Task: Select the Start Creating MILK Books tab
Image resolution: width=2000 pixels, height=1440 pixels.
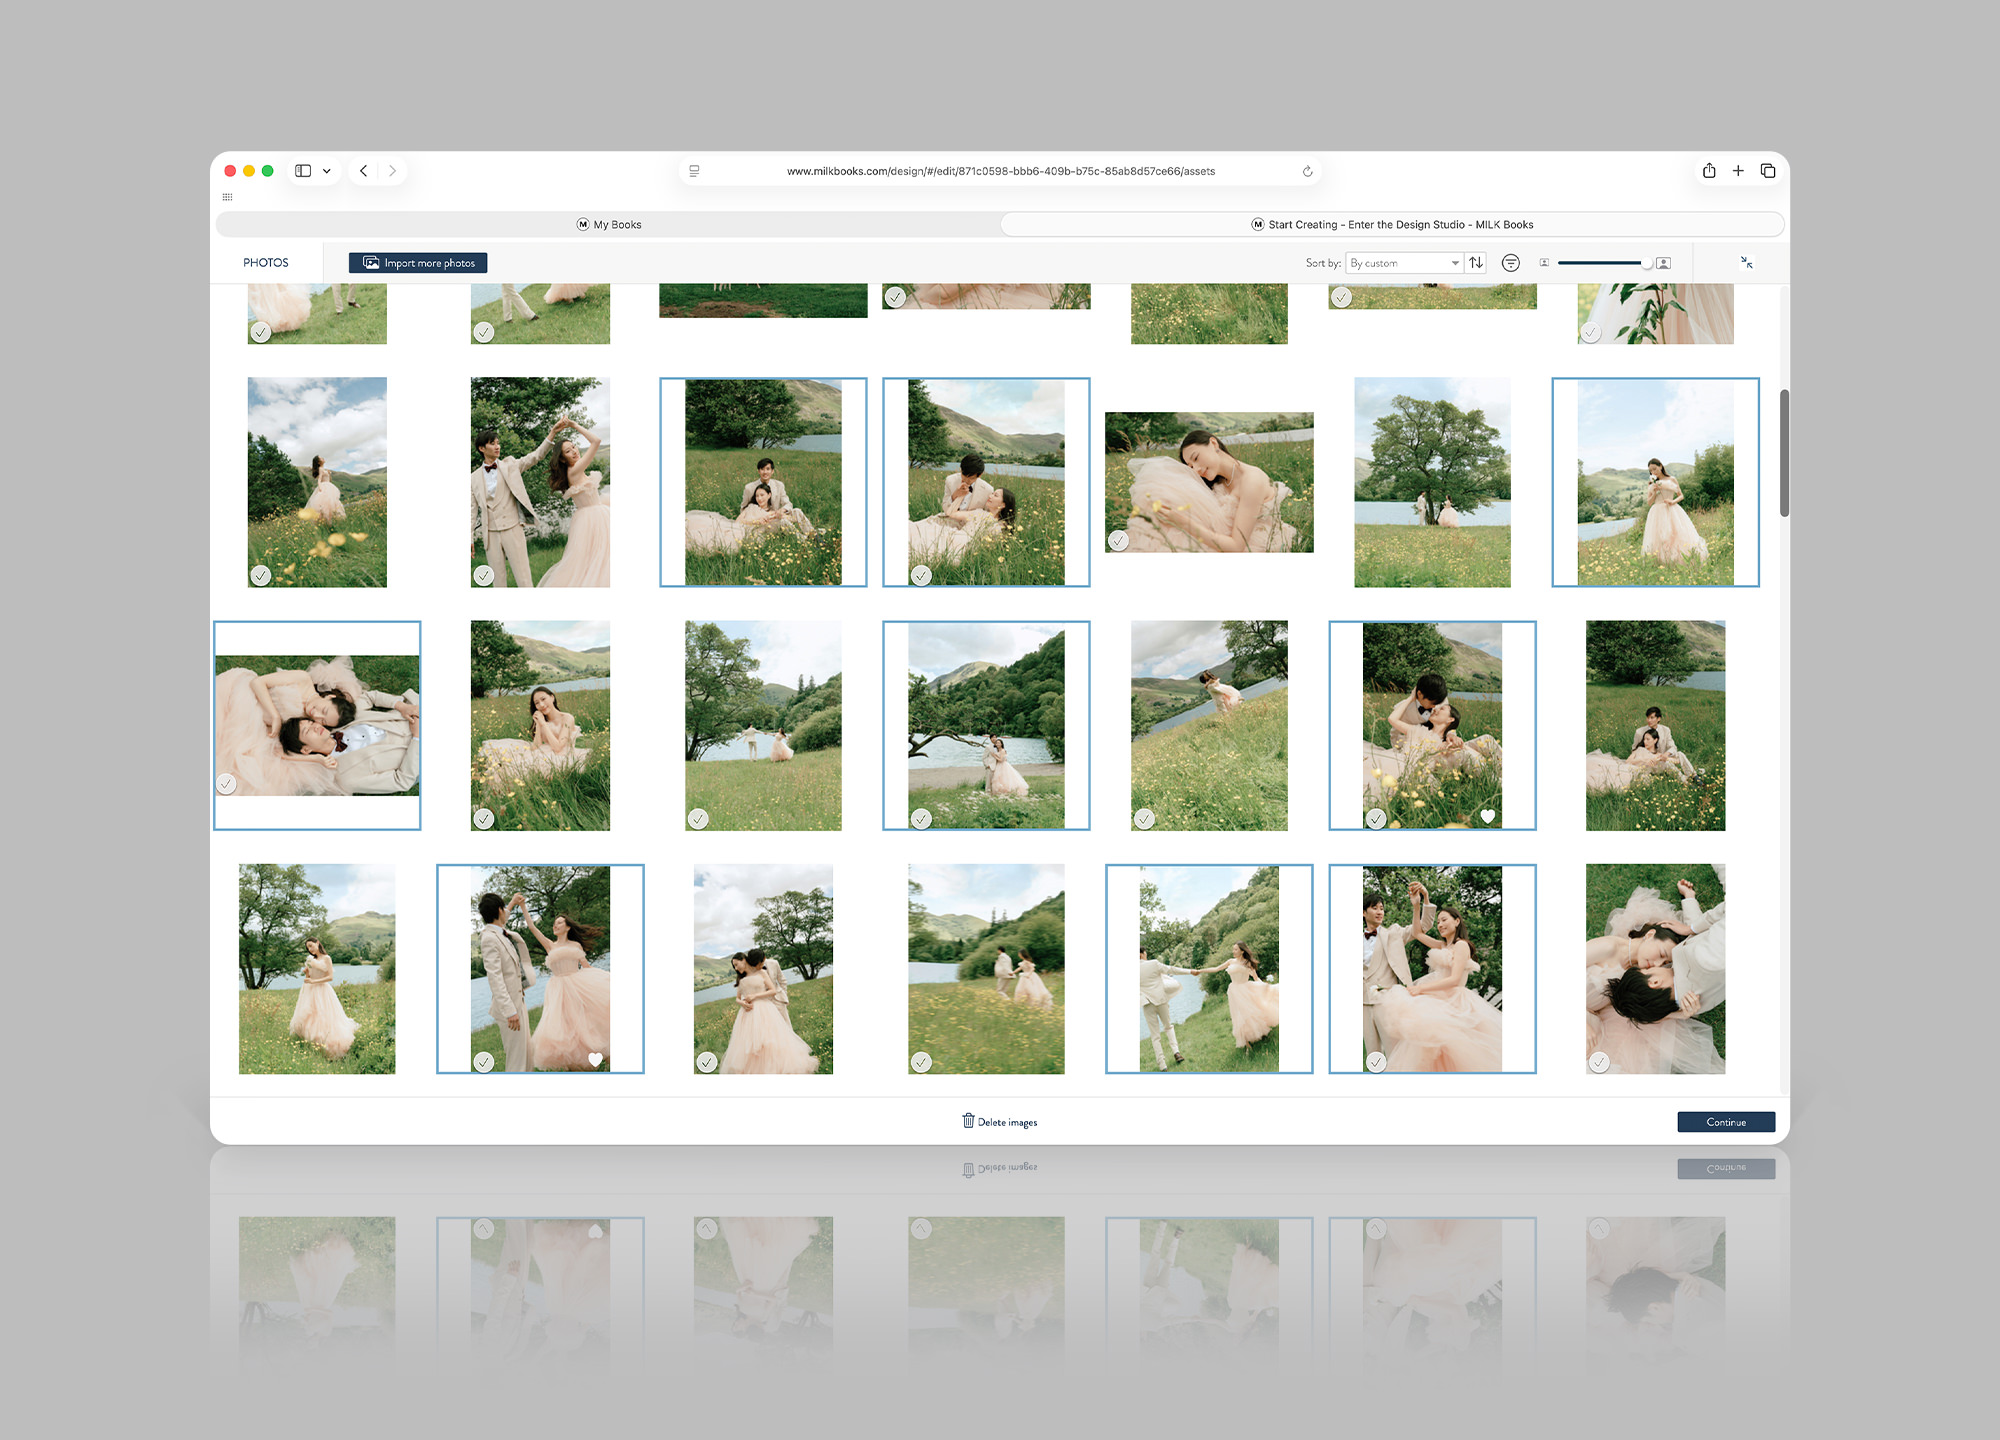Action: [x=1392, y=224]
